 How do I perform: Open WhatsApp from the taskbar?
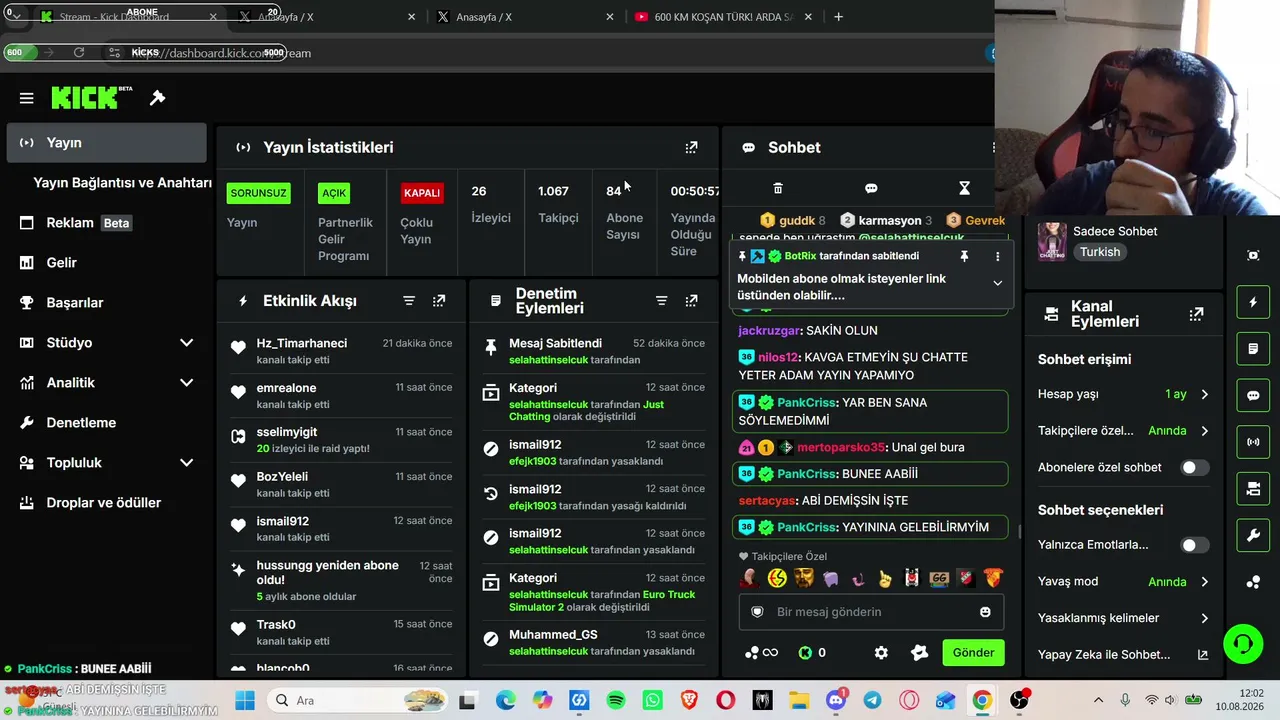(653, 700)
